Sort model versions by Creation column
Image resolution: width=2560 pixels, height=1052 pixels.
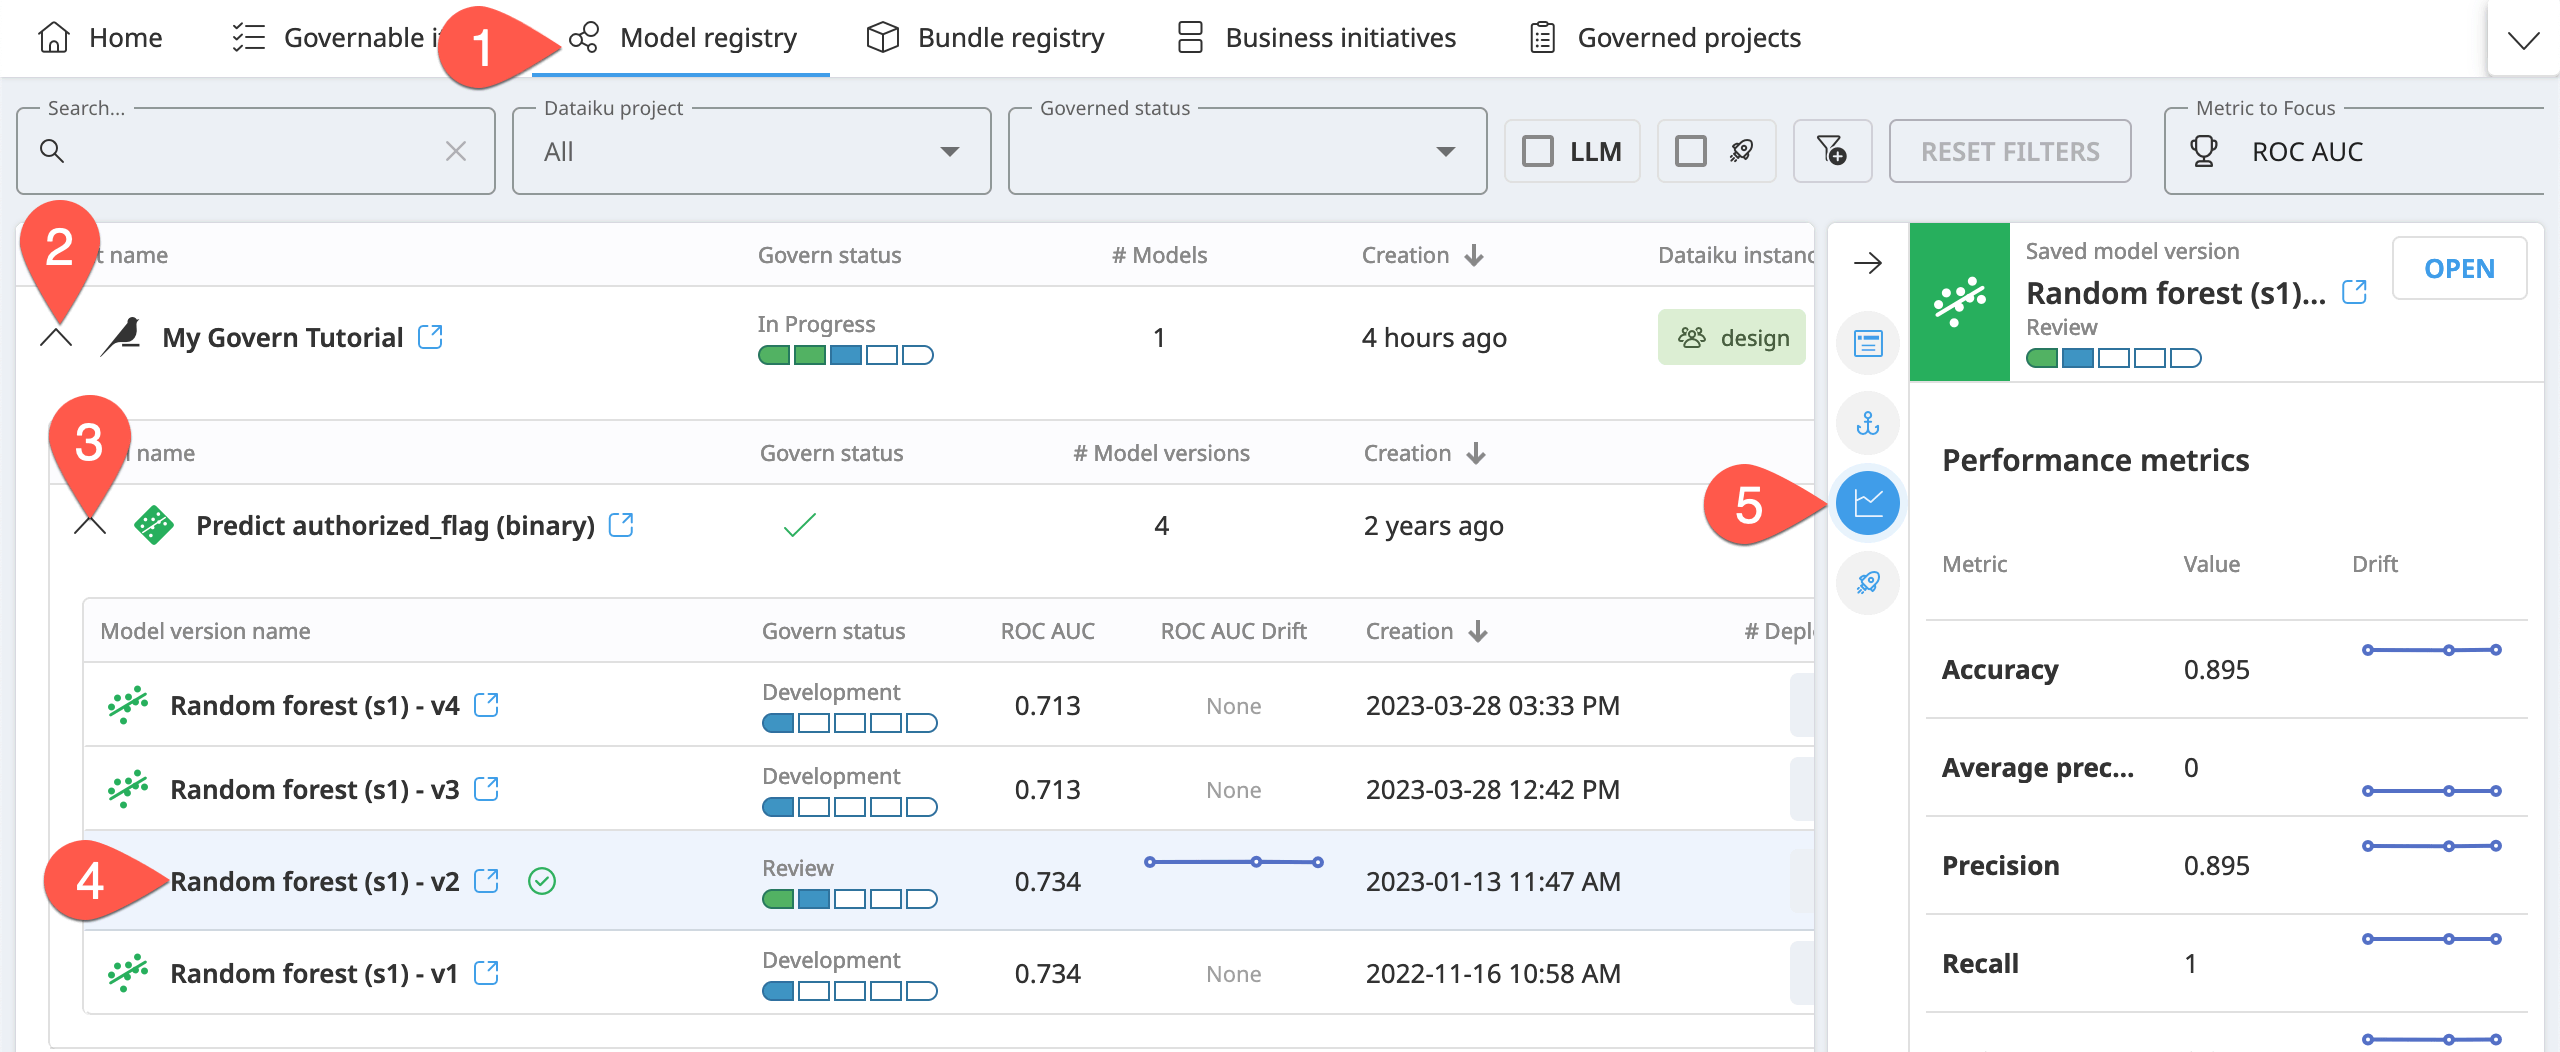pyautogui.click(x=1427, y=631)
